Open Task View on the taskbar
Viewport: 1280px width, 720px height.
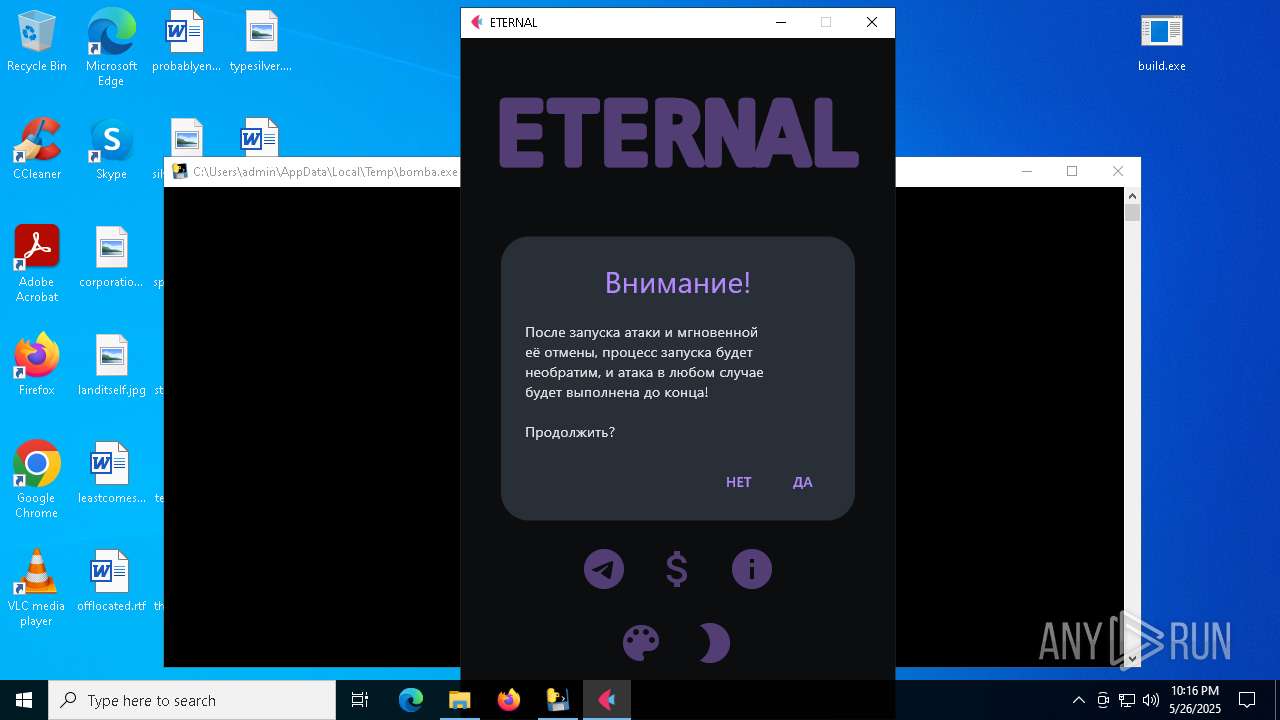360,700
